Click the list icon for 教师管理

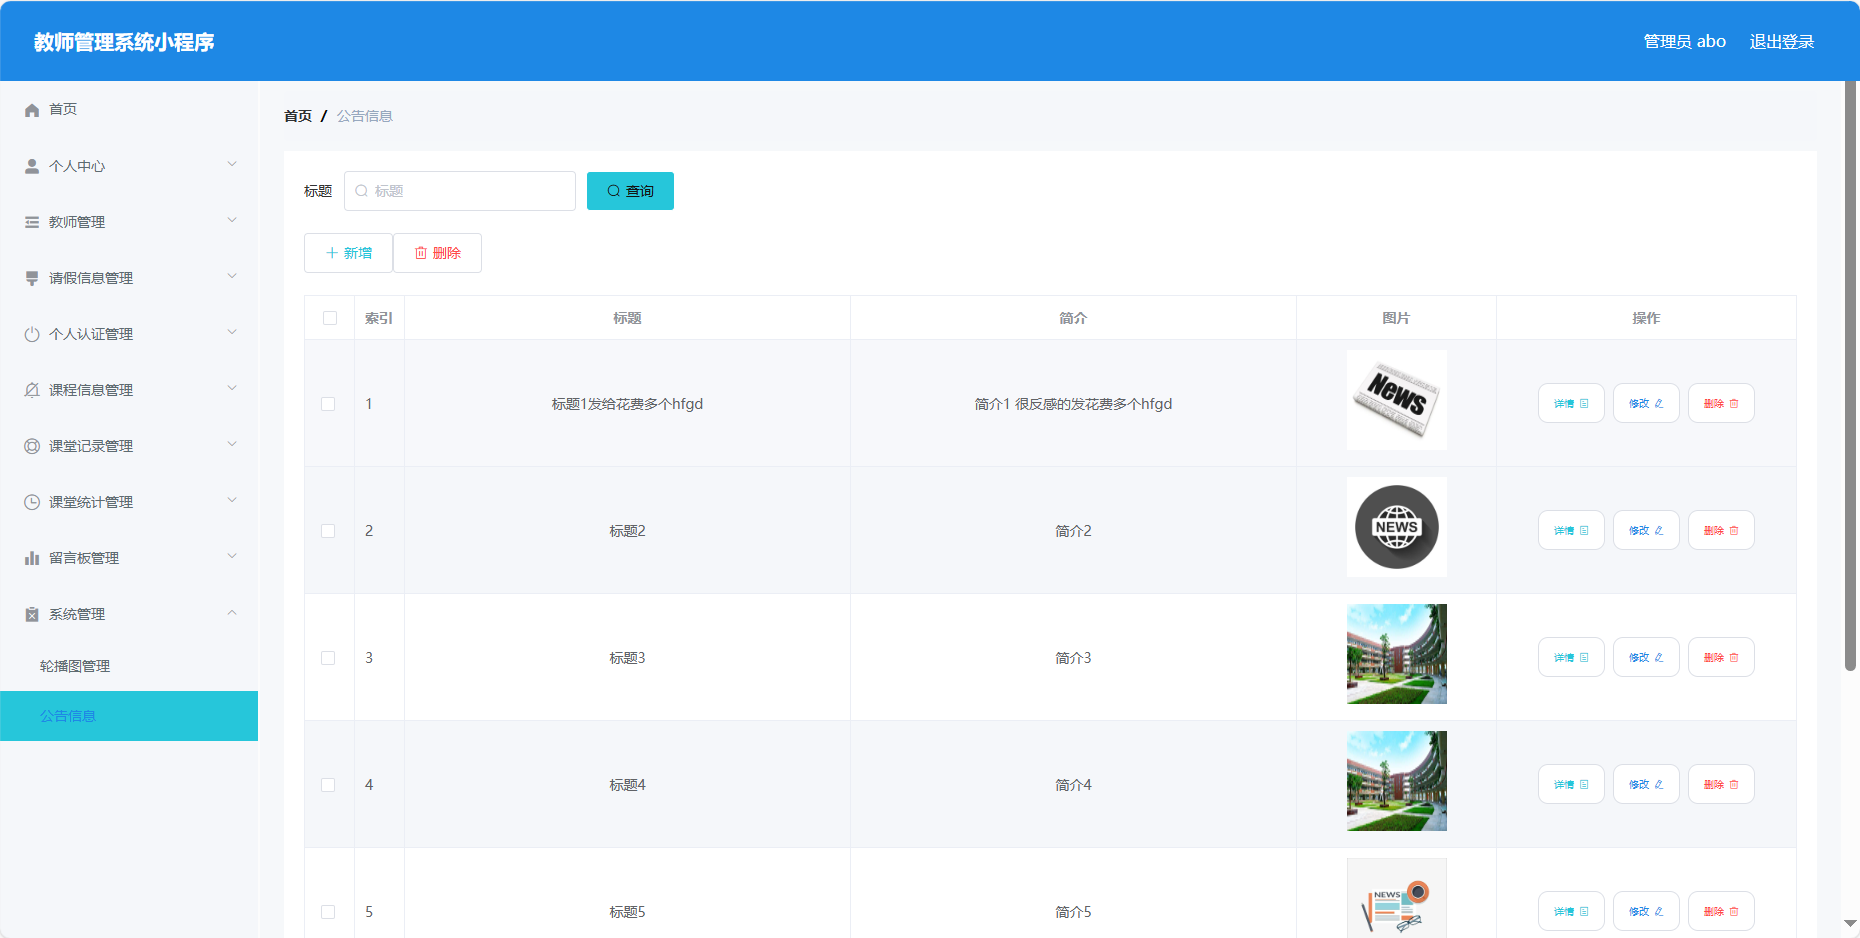pos(32,222)
